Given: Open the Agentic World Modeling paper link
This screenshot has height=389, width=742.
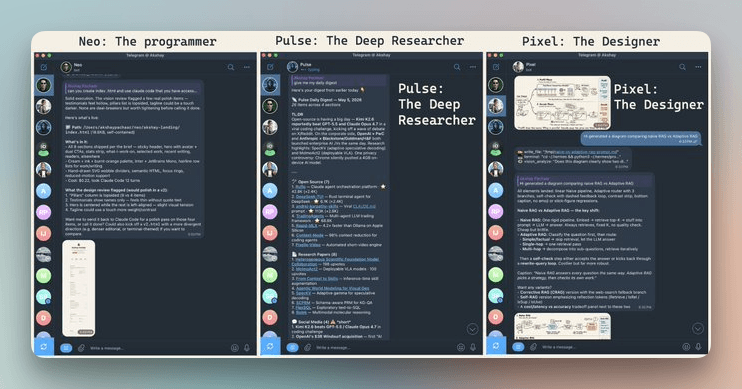Looking at the screenshot, I should [x=332, y=288].
